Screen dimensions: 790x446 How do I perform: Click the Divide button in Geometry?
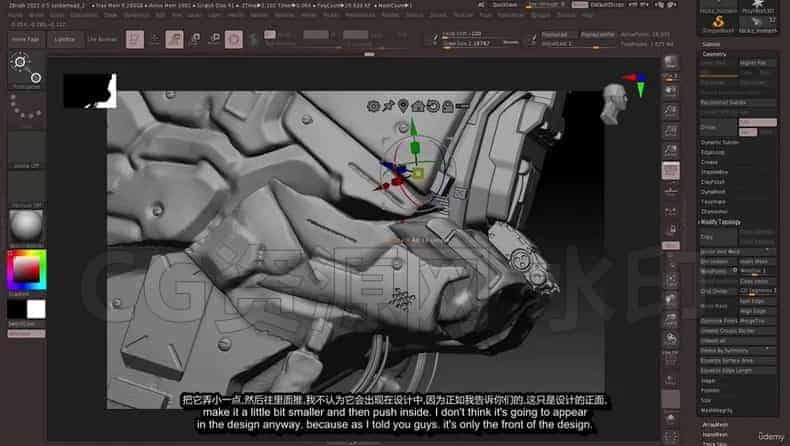[x=718, y=128]
